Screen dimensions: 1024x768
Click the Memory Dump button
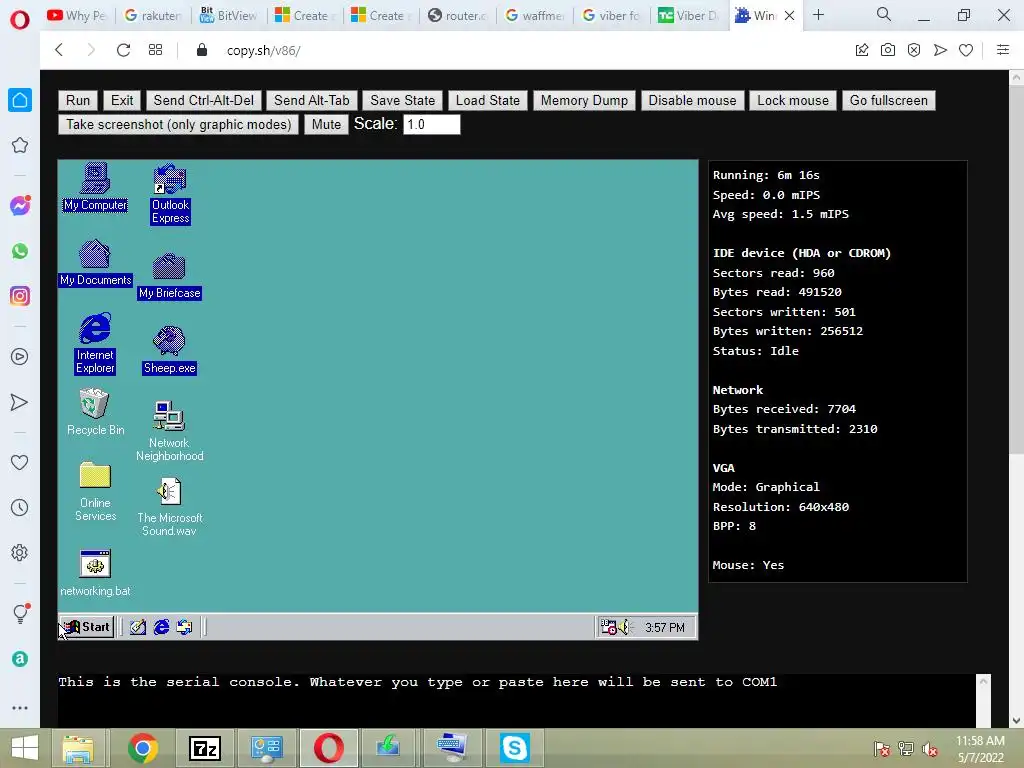point(584,101)
